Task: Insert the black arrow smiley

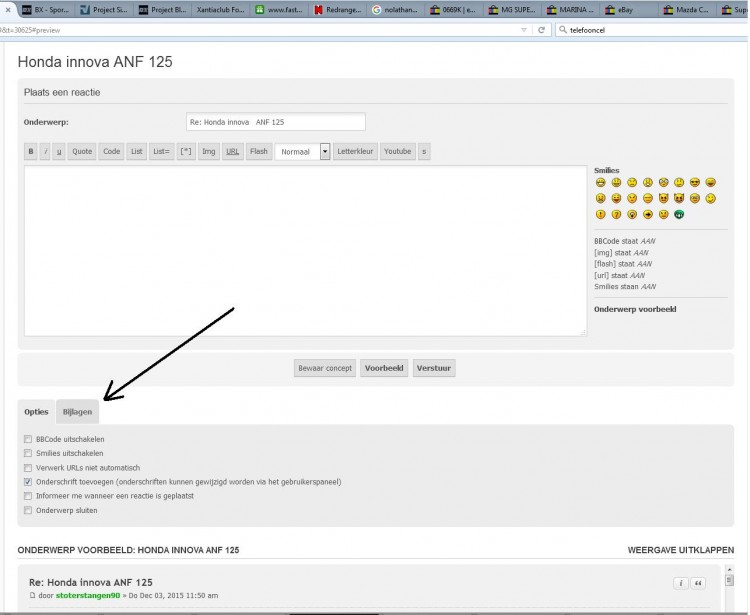Action: 648,214
